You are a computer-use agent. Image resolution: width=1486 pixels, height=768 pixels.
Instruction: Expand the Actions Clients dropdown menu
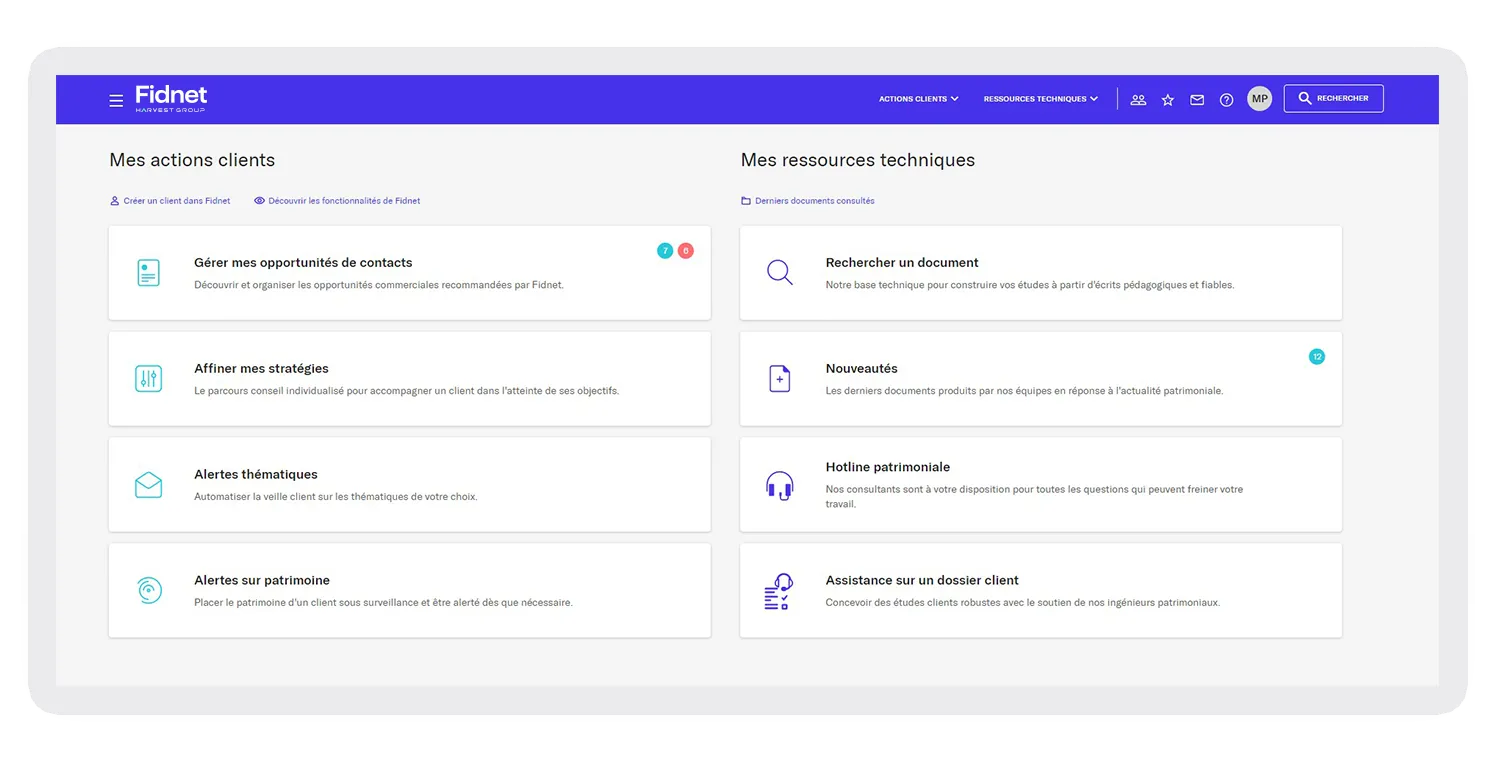pyautogui.click(x=919, y=99)
